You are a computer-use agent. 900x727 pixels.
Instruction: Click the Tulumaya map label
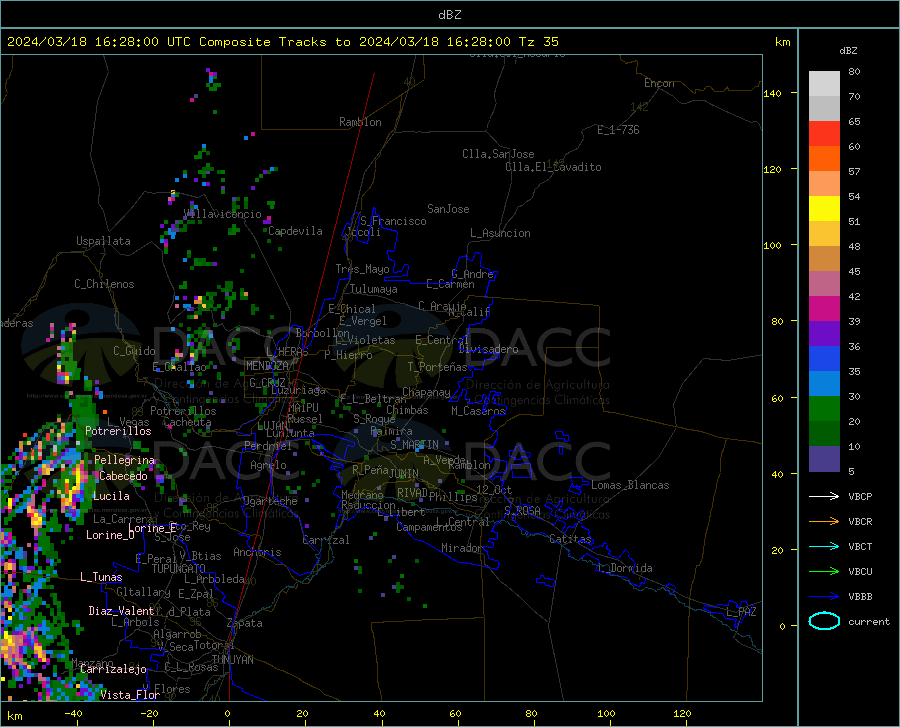coord(373,289)
